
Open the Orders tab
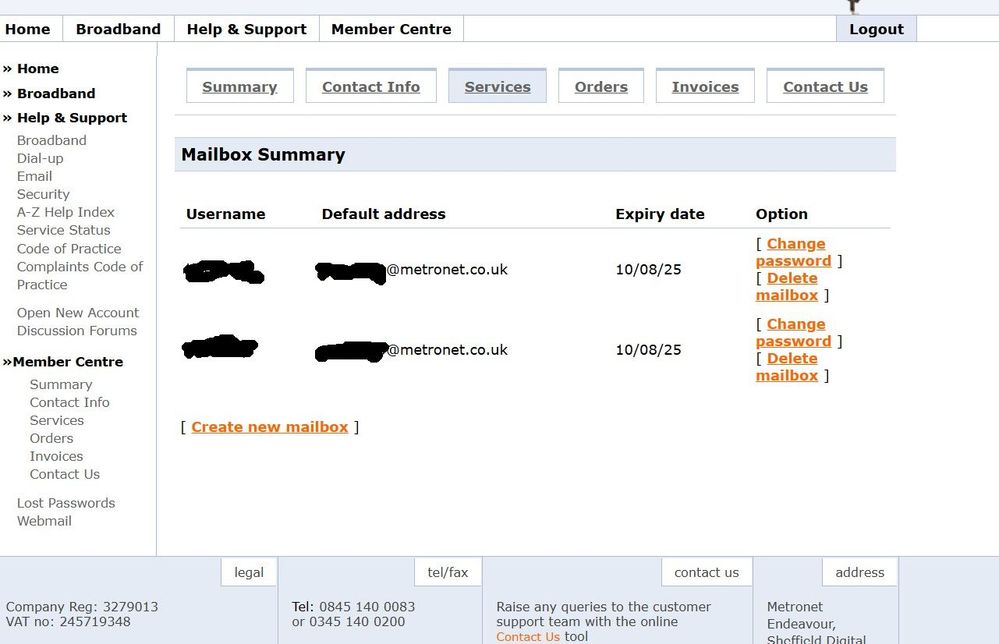601,87
